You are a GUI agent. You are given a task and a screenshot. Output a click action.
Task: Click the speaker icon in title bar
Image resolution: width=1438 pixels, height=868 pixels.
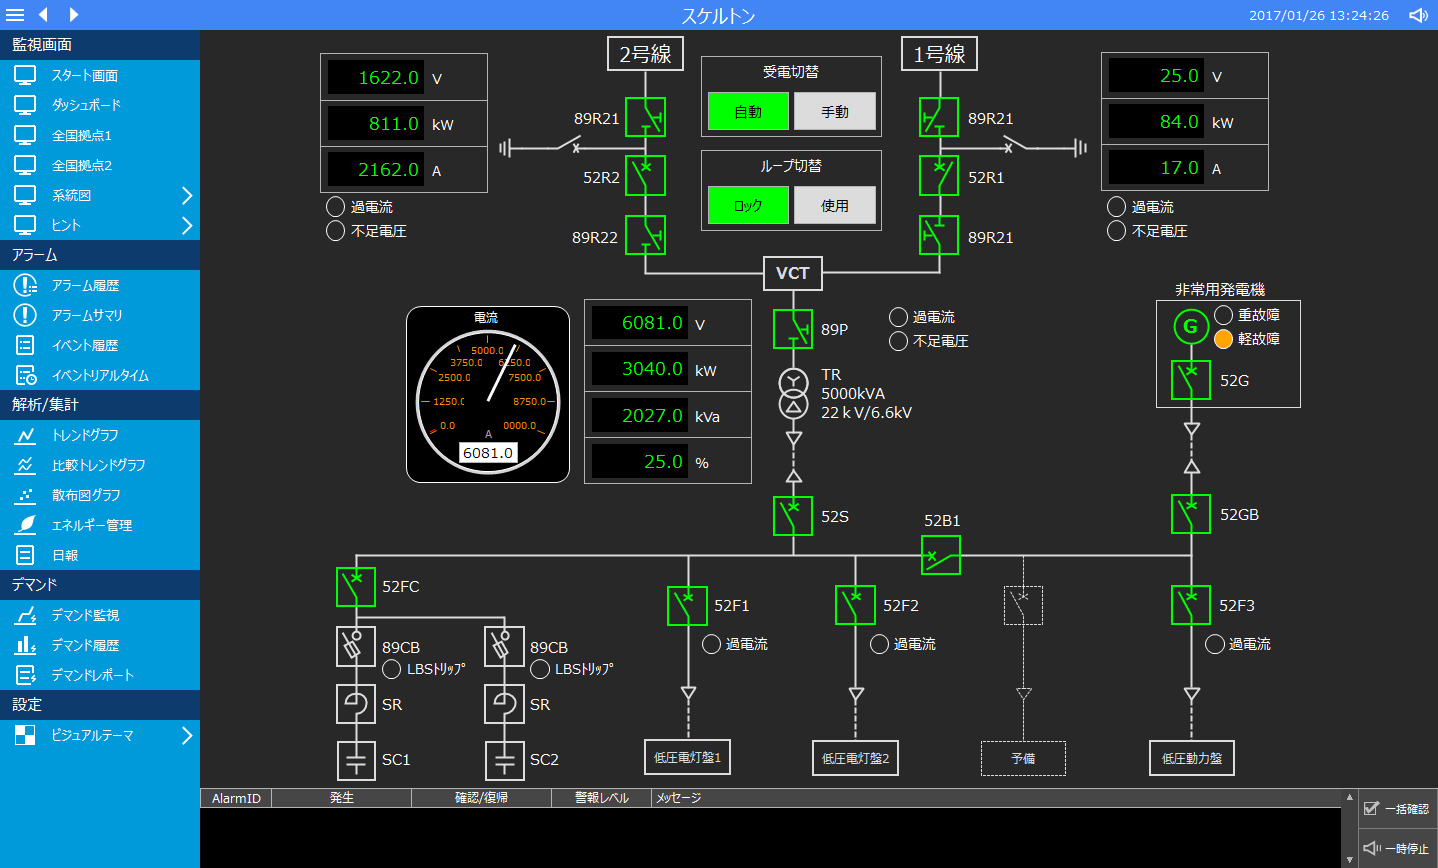1418,15
